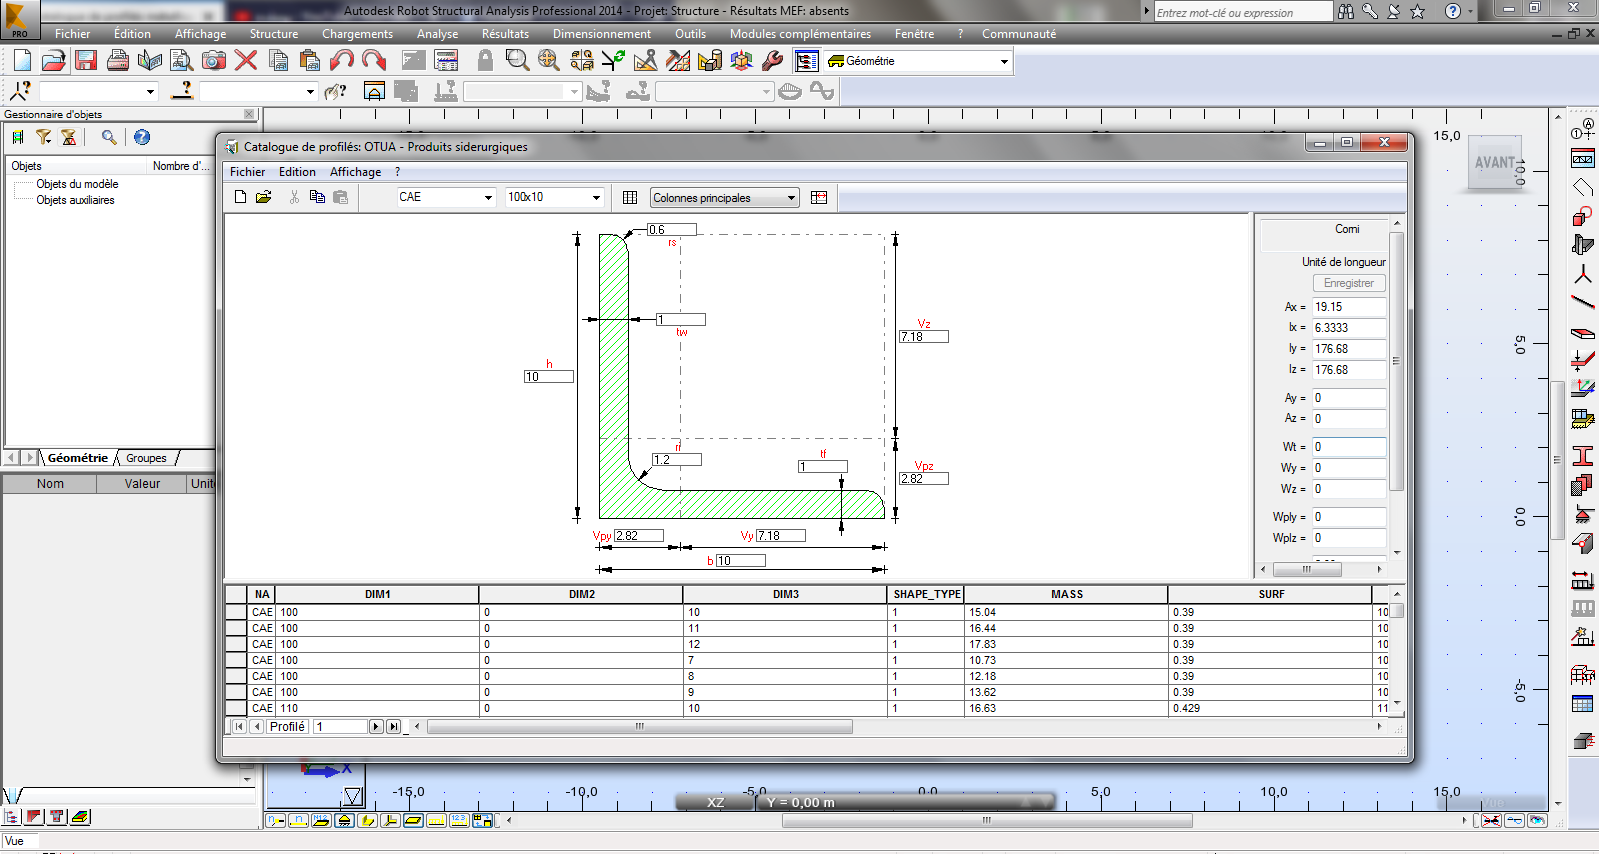
Task: Click the magnifier search icon in object manager
Action: [109, 137]
